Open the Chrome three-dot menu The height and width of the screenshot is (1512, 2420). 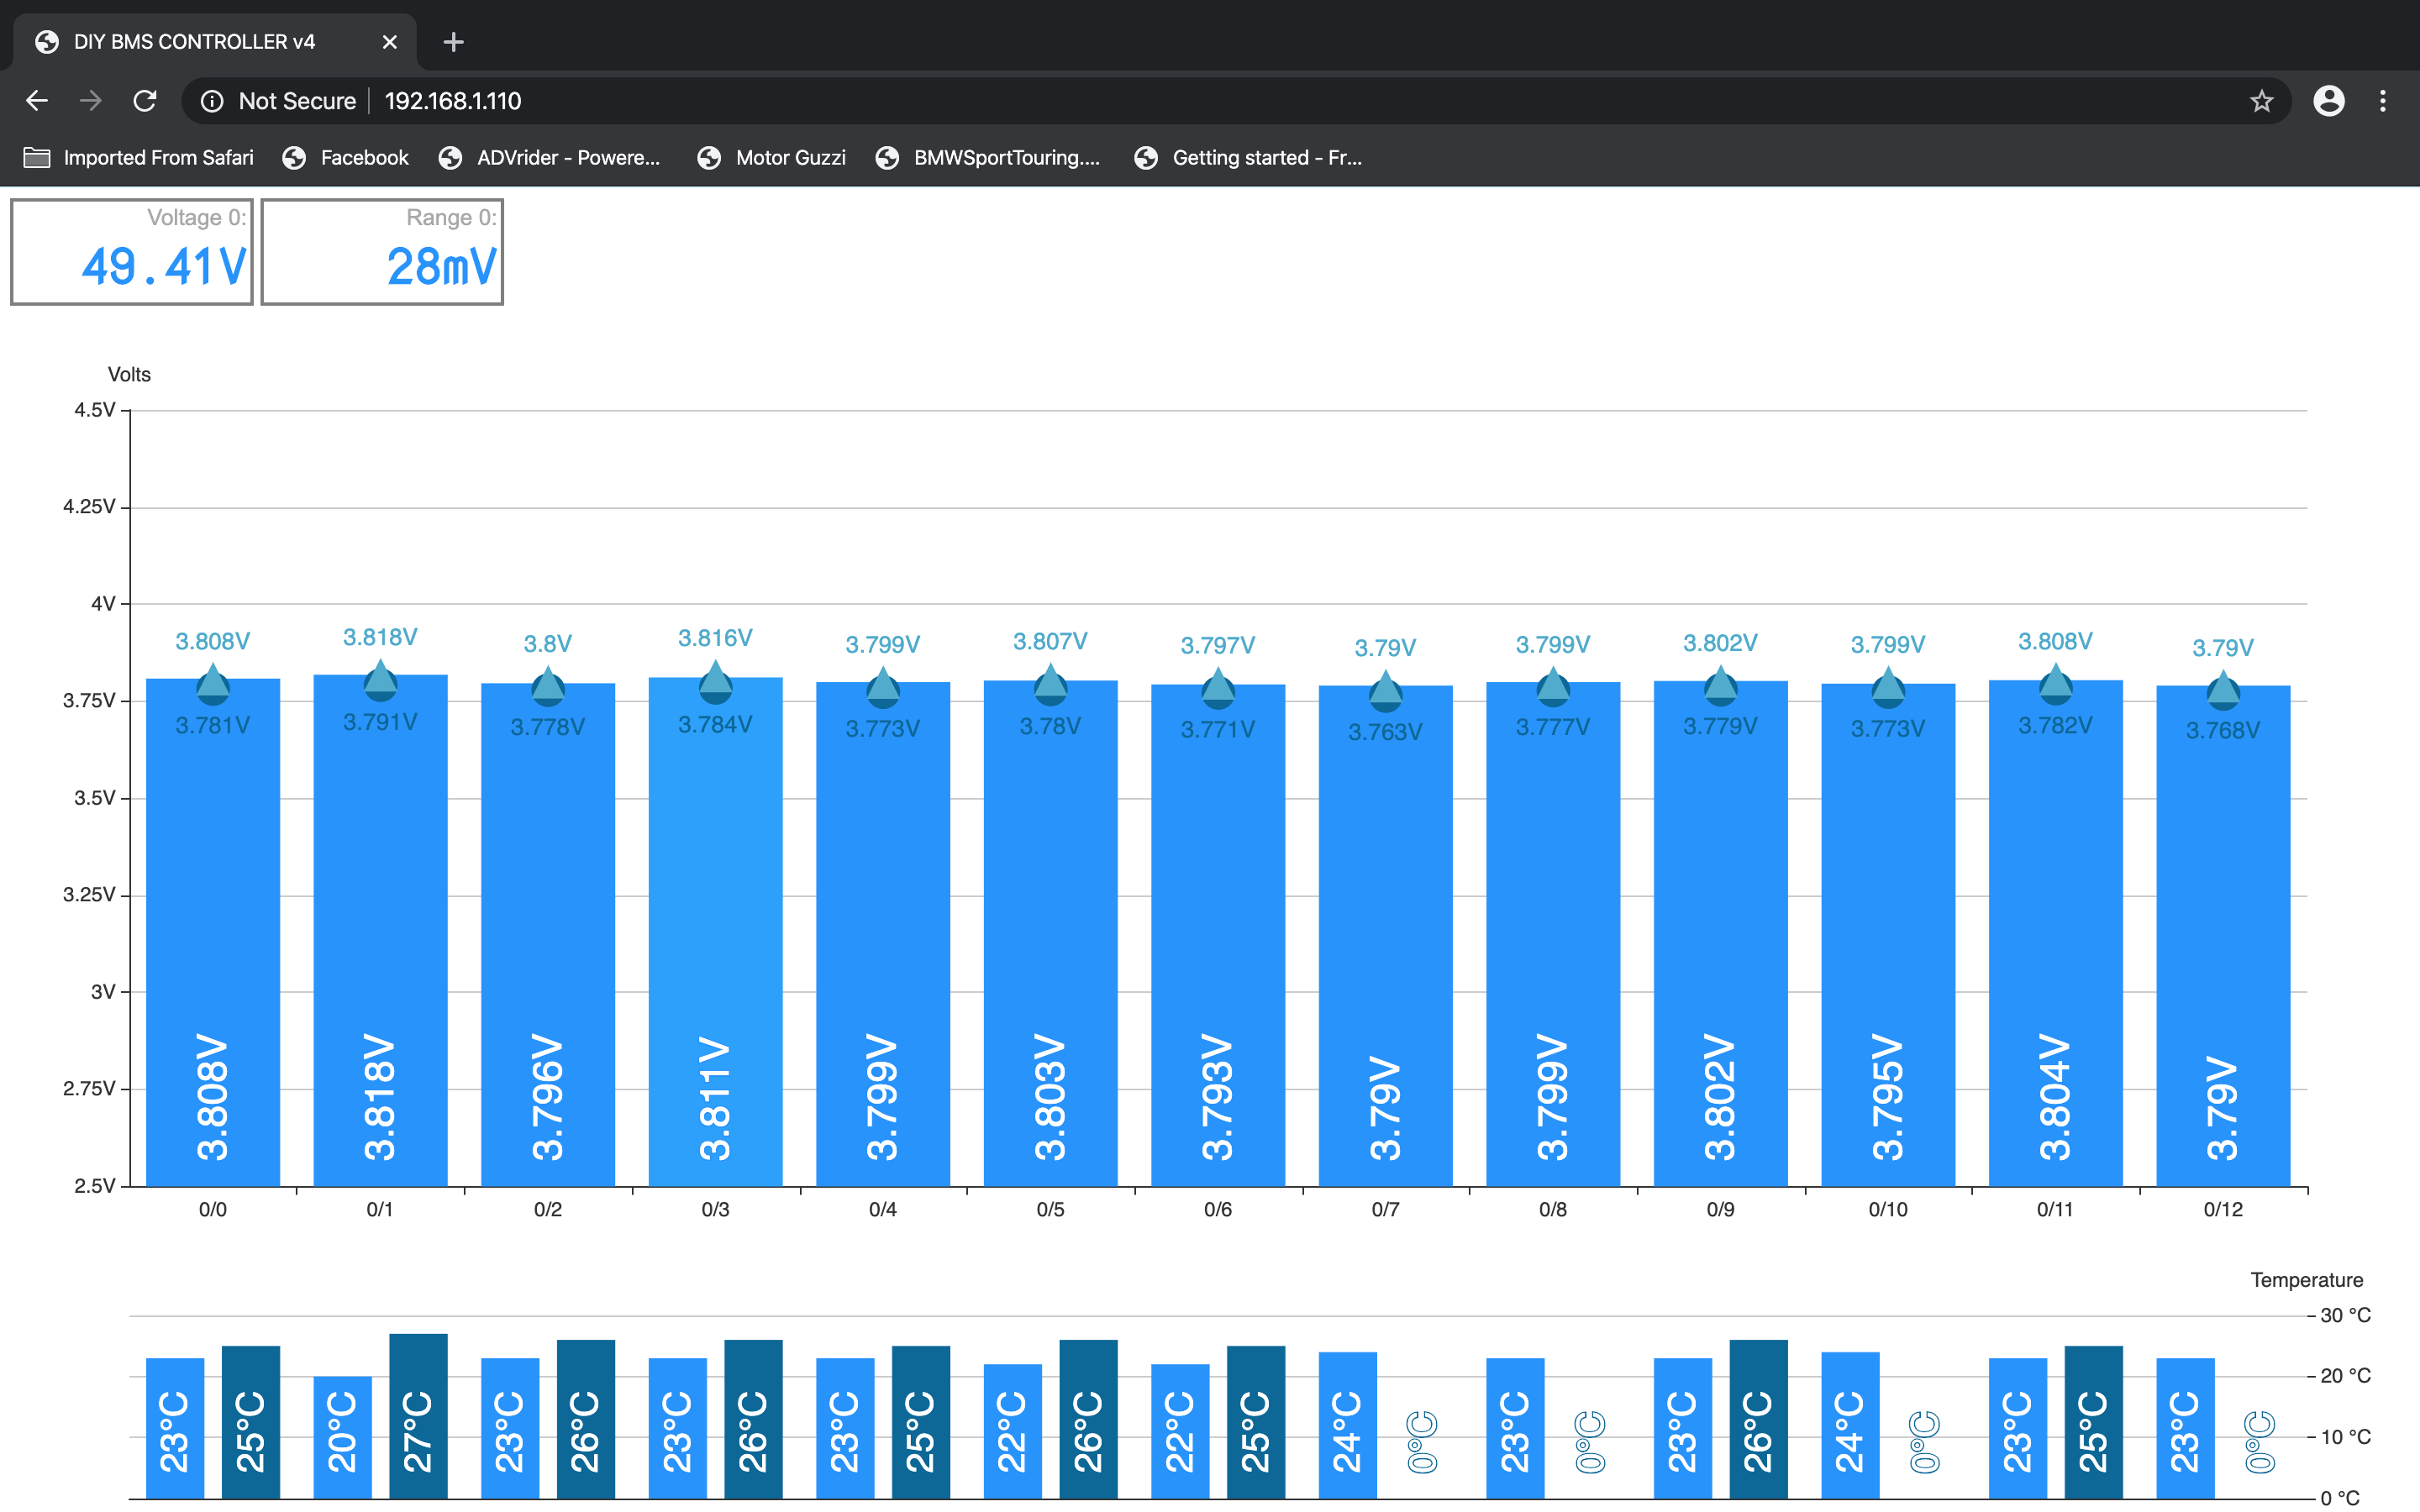tap(2383, 101)
